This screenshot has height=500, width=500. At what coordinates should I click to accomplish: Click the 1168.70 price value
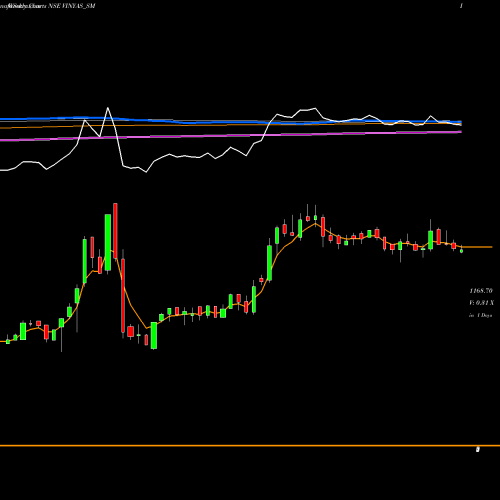pyautogui.click(x=481, y=291)
